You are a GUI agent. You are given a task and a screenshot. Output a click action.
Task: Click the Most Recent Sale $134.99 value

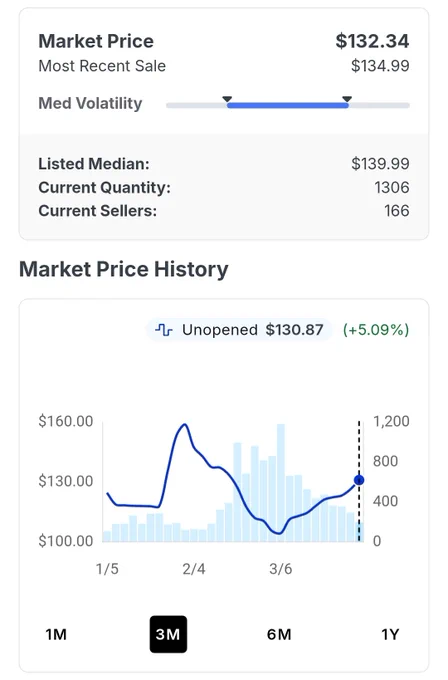[380, 66]
